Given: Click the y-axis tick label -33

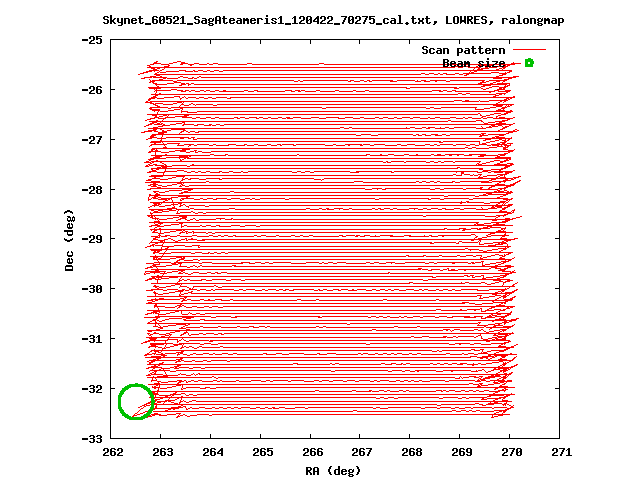Looking at the screenshot, I should (92, 439).
